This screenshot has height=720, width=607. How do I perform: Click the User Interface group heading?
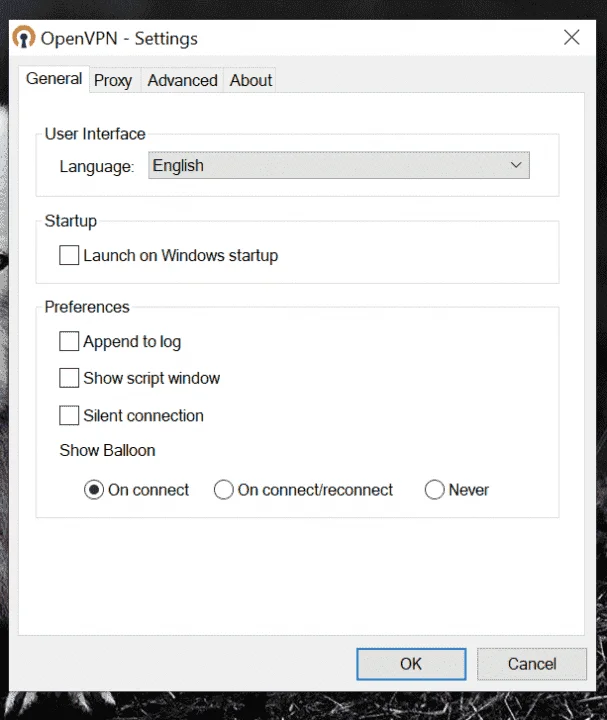95,134
